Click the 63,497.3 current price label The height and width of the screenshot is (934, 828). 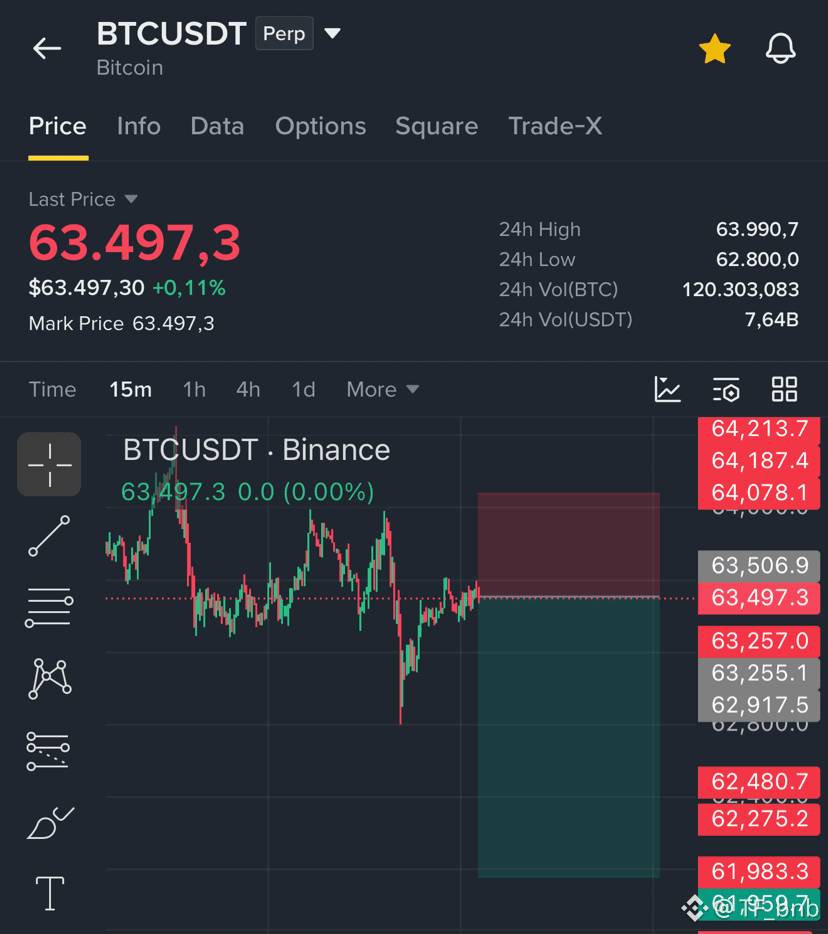click(x=759, y=597)
